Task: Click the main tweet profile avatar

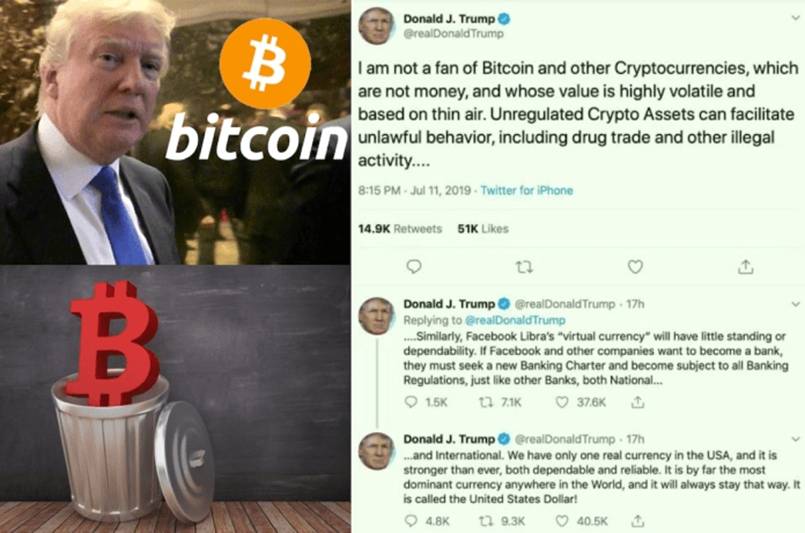Action: (376, 26)
